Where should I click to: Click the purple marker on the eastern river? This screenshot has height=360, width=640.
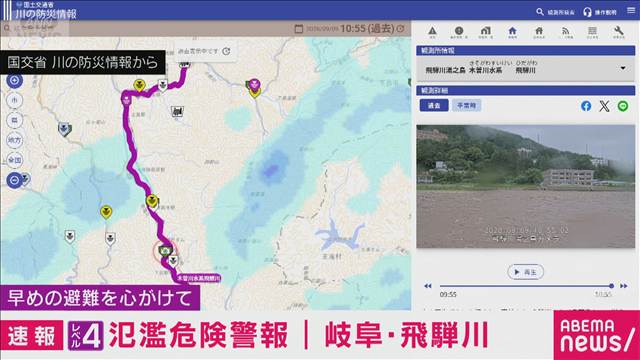tap(255, 84)
